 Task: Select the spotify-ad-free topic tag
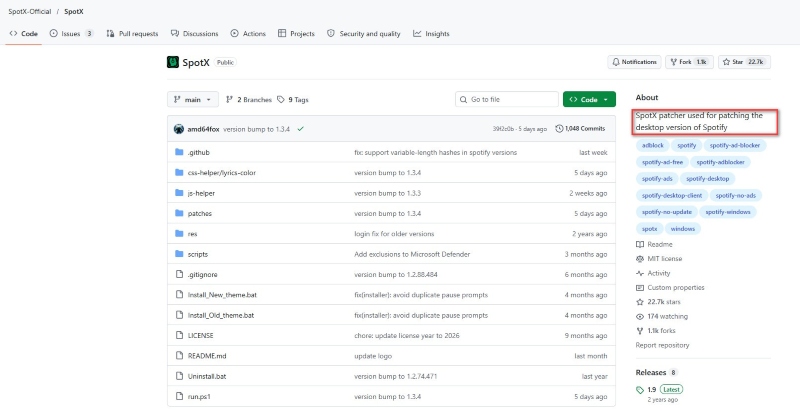[662, 162]
